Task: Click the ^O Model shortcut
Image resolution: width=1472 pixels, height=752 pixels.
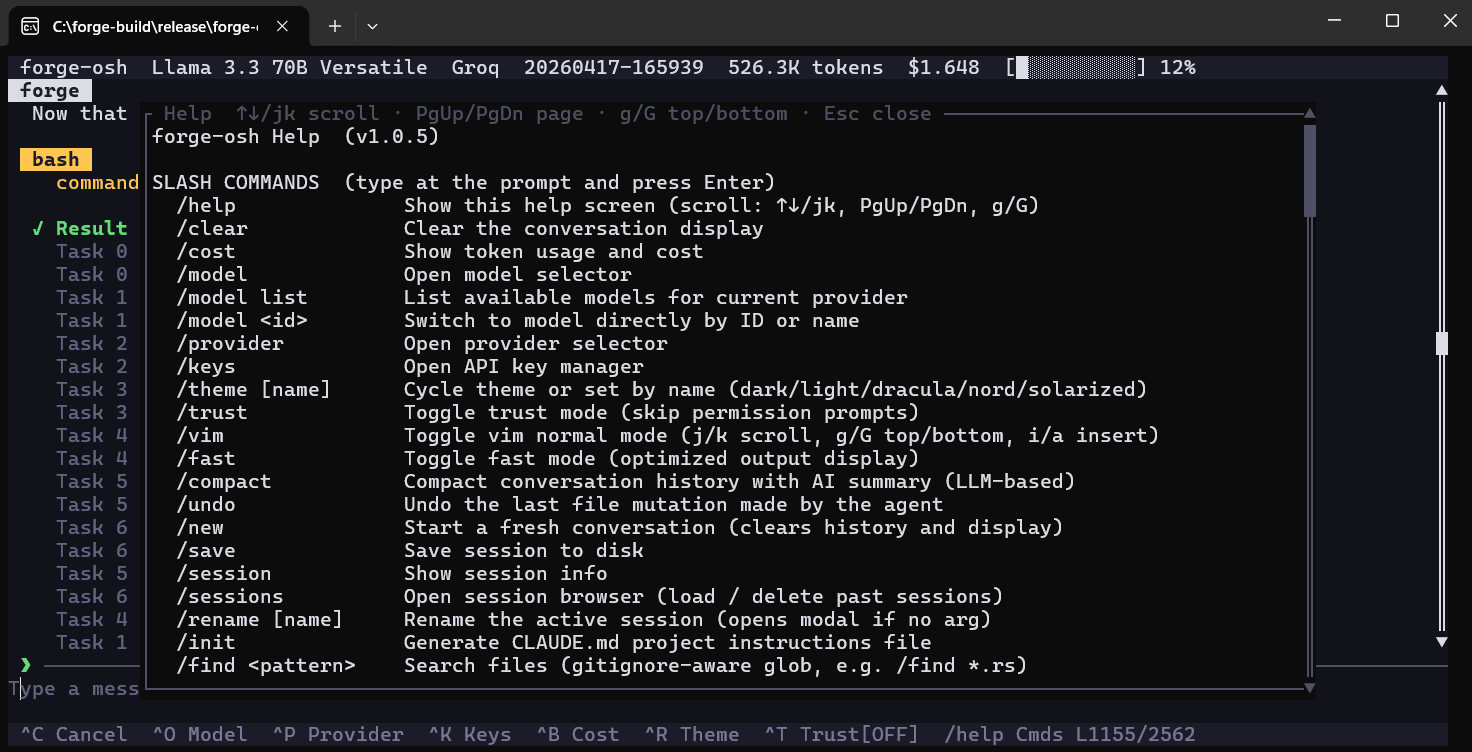Action: coord(200,734)
